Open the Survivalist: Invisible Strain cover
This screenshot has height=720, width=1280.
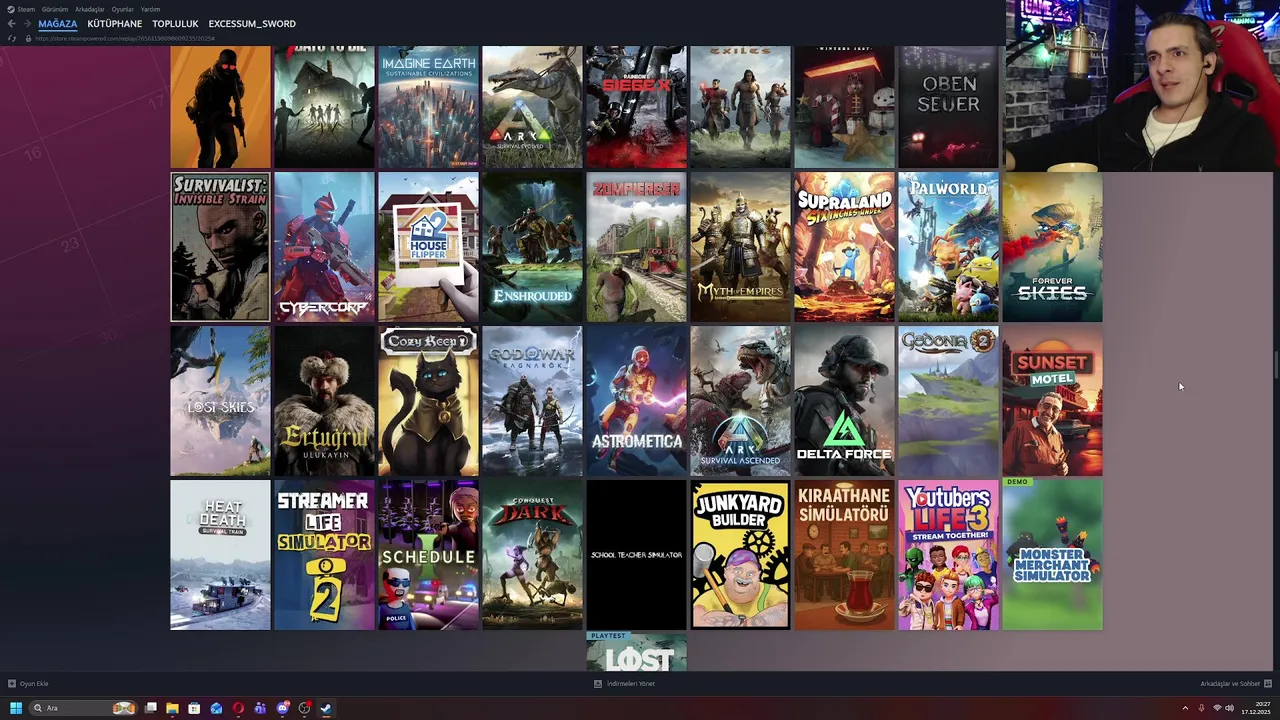point(220,247)
